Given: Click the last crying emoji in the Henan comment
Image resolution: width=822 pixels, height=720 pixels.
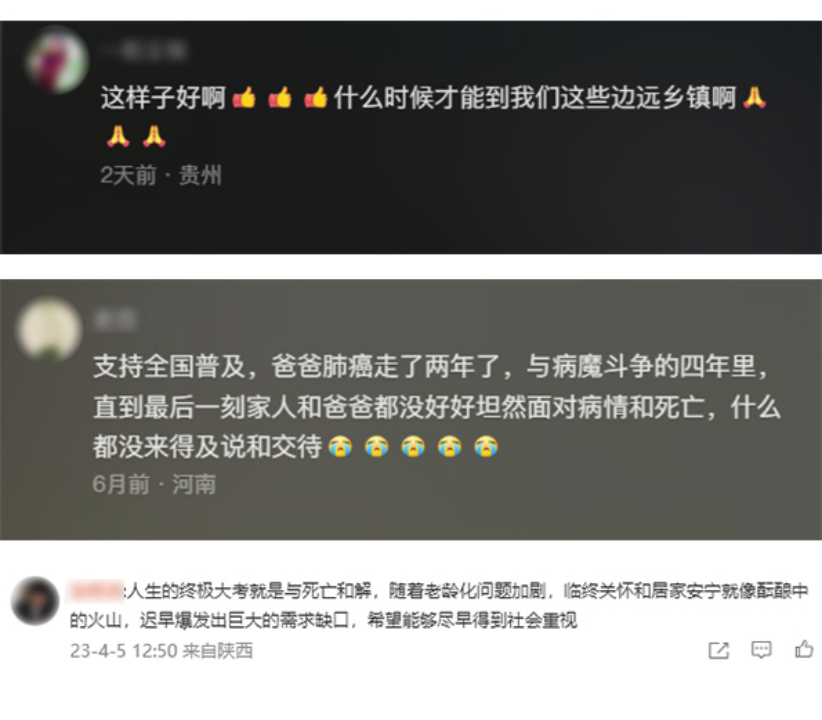Looking at the screenshot, I should click(x=486, y=447).
